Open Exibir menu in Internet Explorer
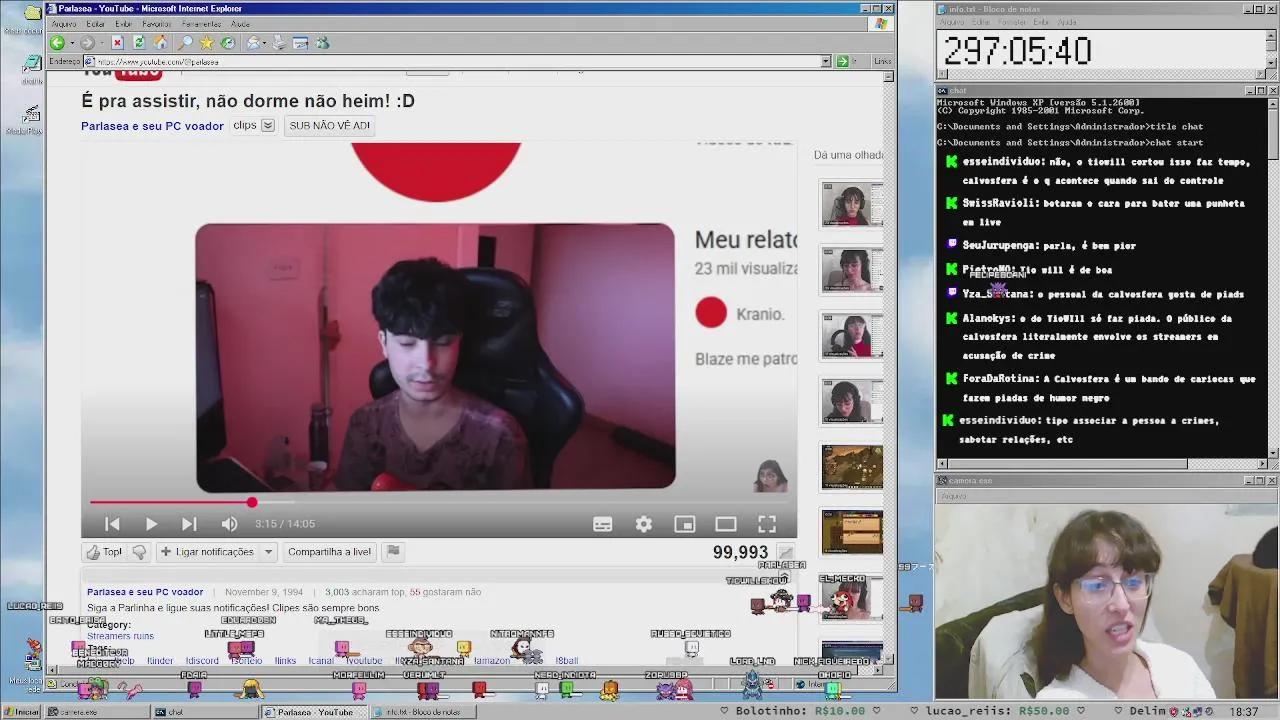The height and width of the screenshot is (720, 1280). (123, 24)
